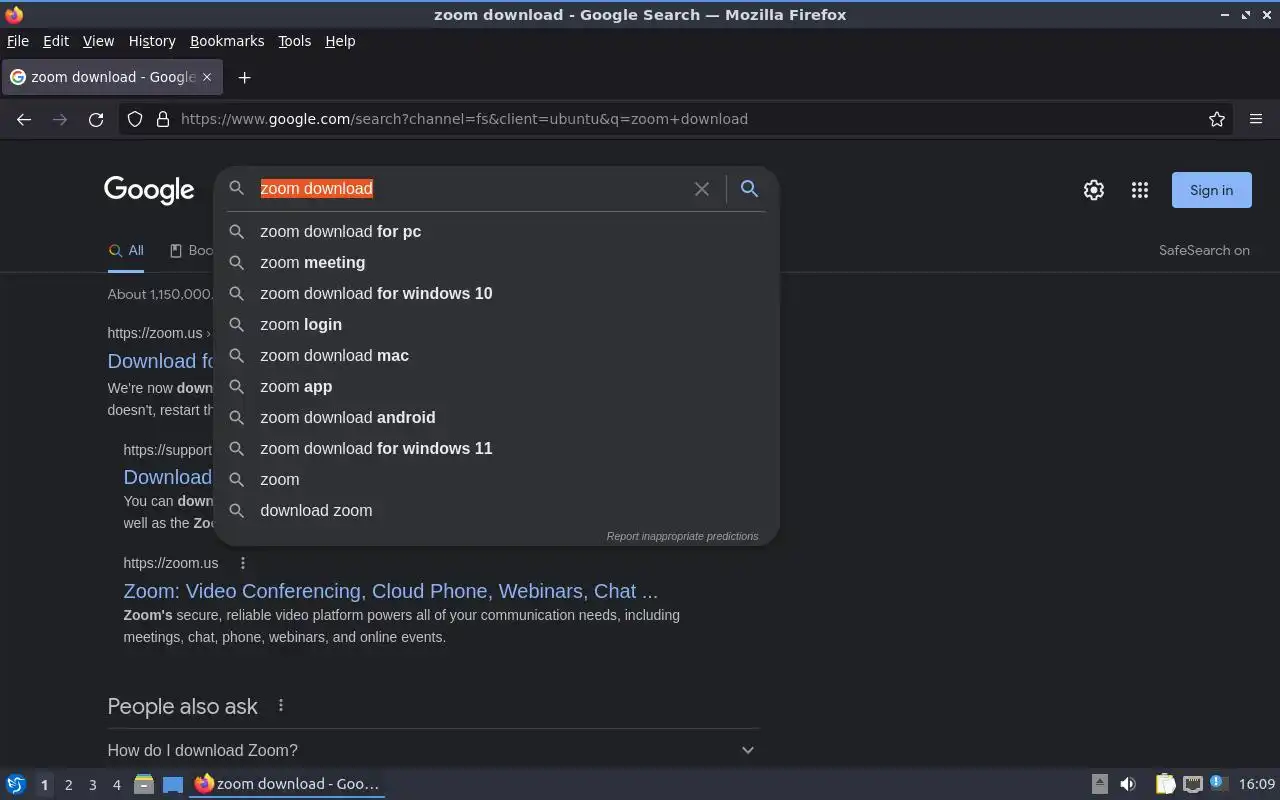
Task: Open the volume speaker tray icon
Action: [1127, 784]
